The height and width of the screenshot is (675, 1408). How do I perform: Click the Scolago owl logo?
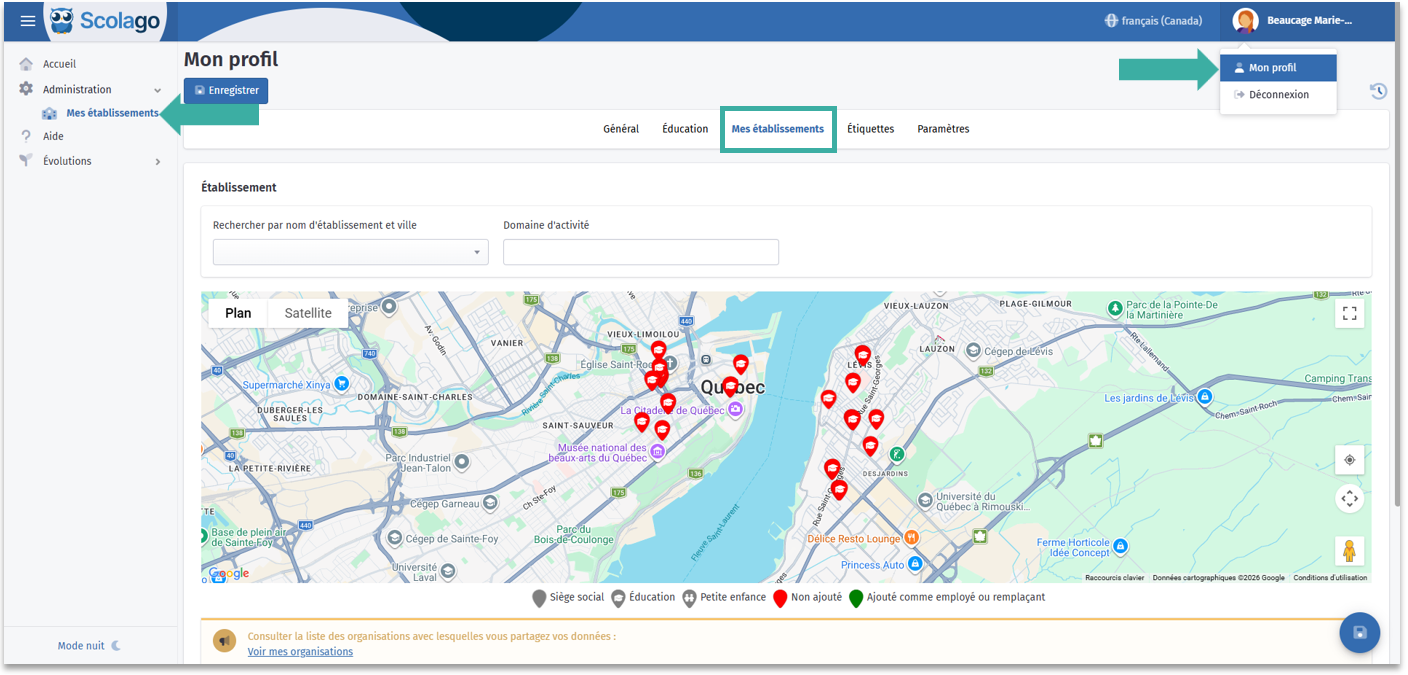click(x=62, y=21)
